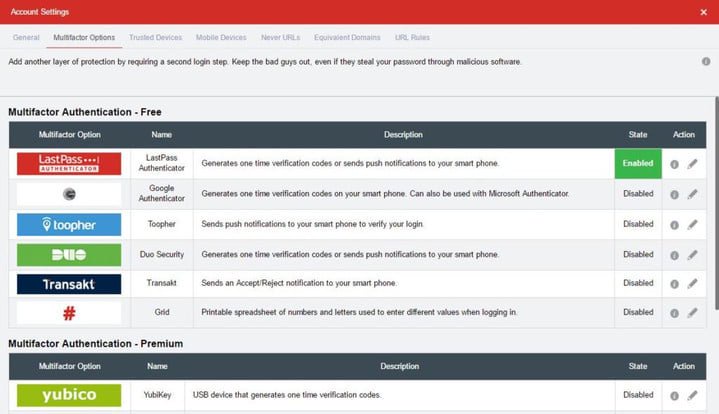Edit the Toopher multifactor option
The width and height of the screenshot is (719, 414).
click(x=692, y=225)
